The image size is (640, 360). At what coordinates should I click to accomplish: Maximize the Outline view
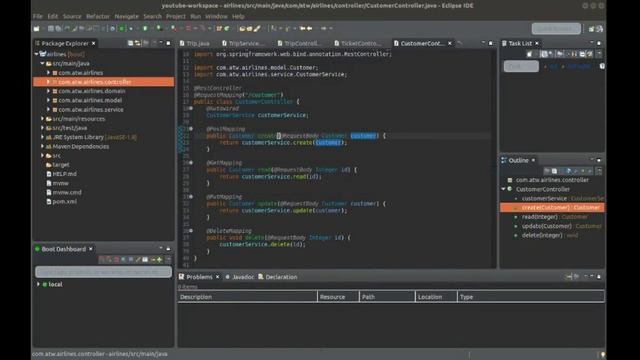pos(599,160)
